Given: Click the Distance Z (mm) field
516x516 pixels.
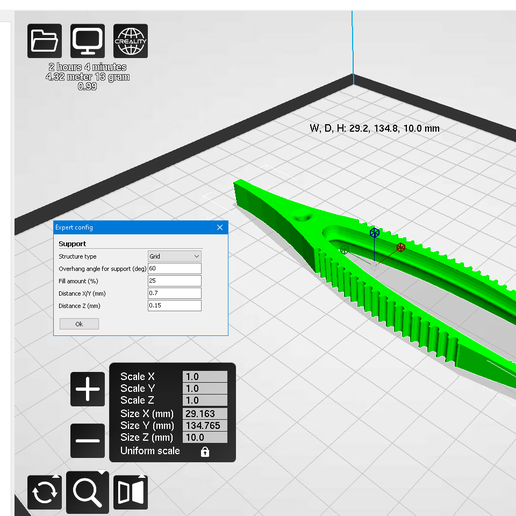Looking at the screenshot, I should coord(175,305).
